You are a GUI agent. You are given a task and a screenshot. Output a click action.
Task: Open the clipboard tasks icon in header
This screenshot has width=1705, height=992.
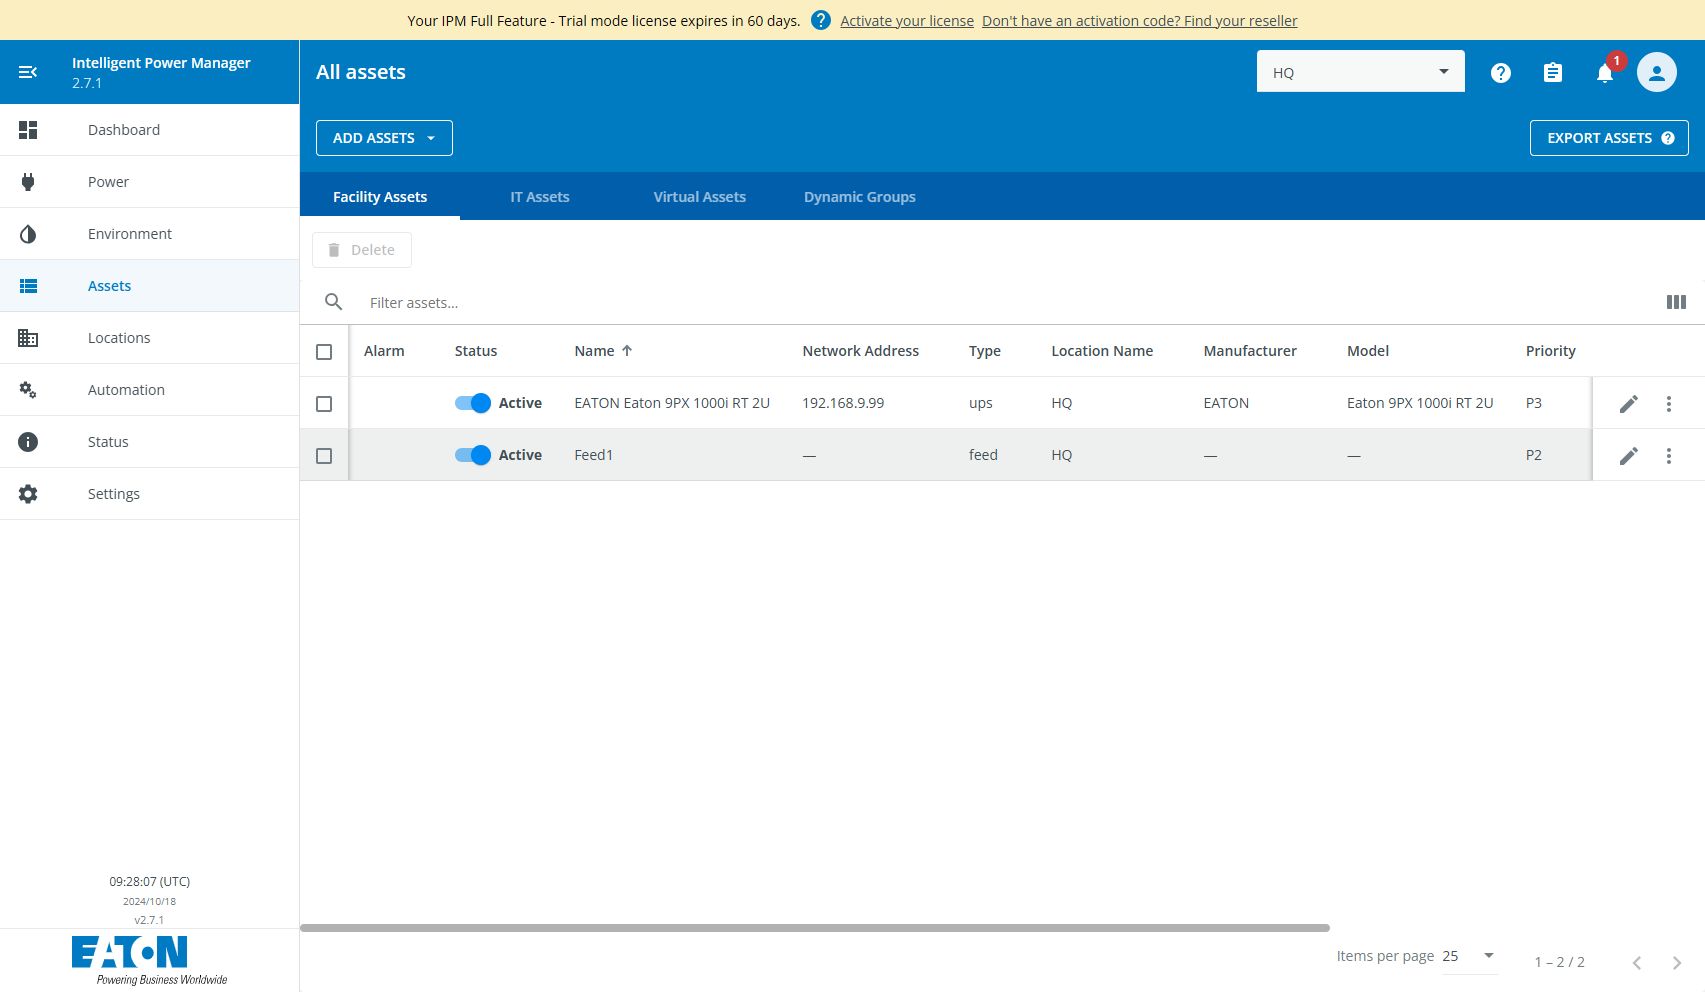[1552, 73]
